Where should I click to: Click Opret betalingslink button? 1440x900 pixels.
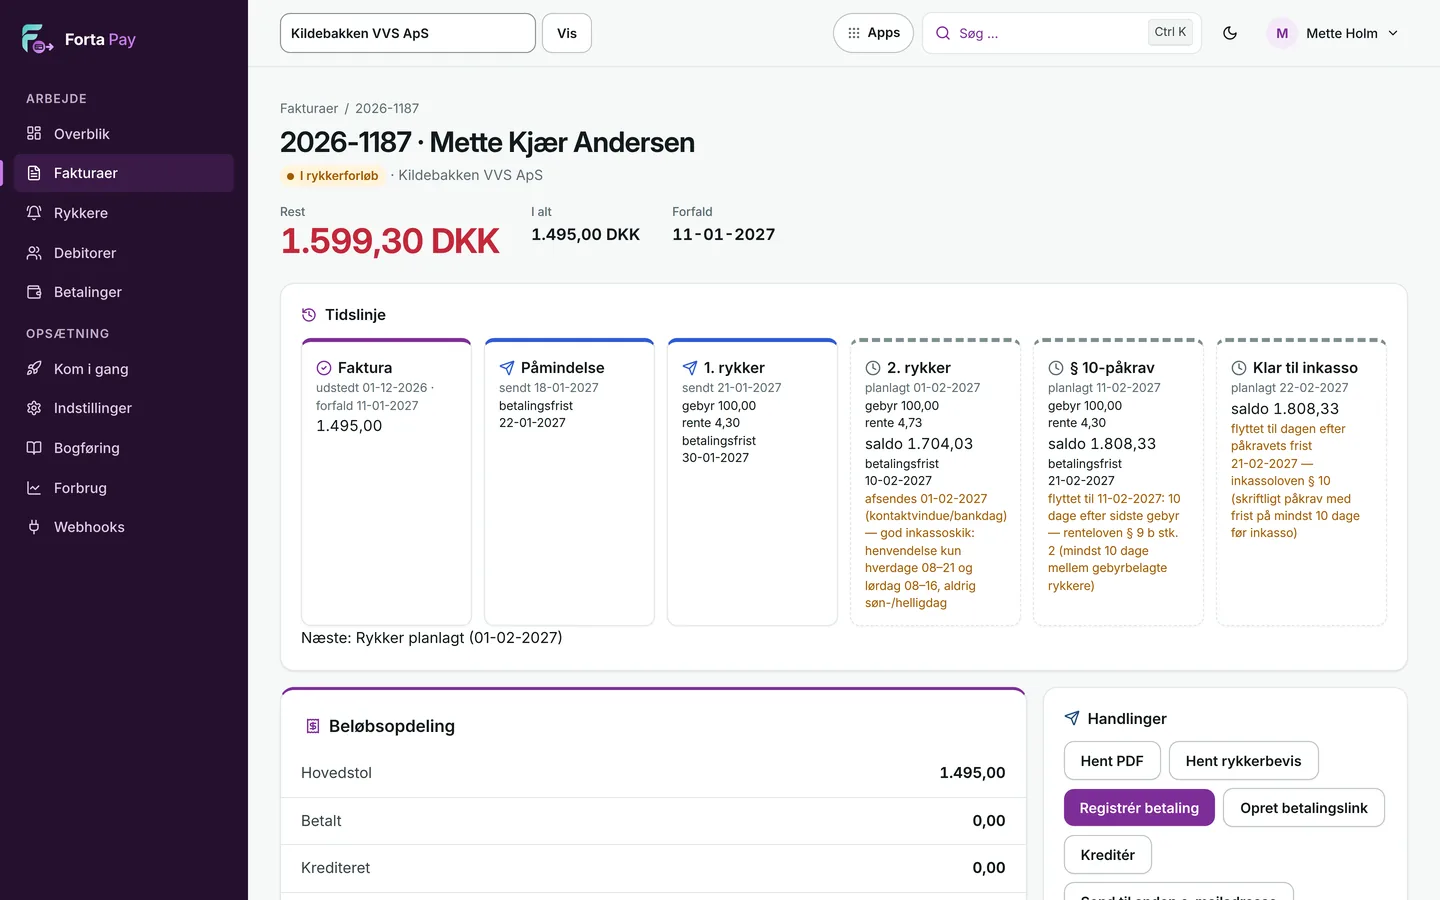point(1303,808)
